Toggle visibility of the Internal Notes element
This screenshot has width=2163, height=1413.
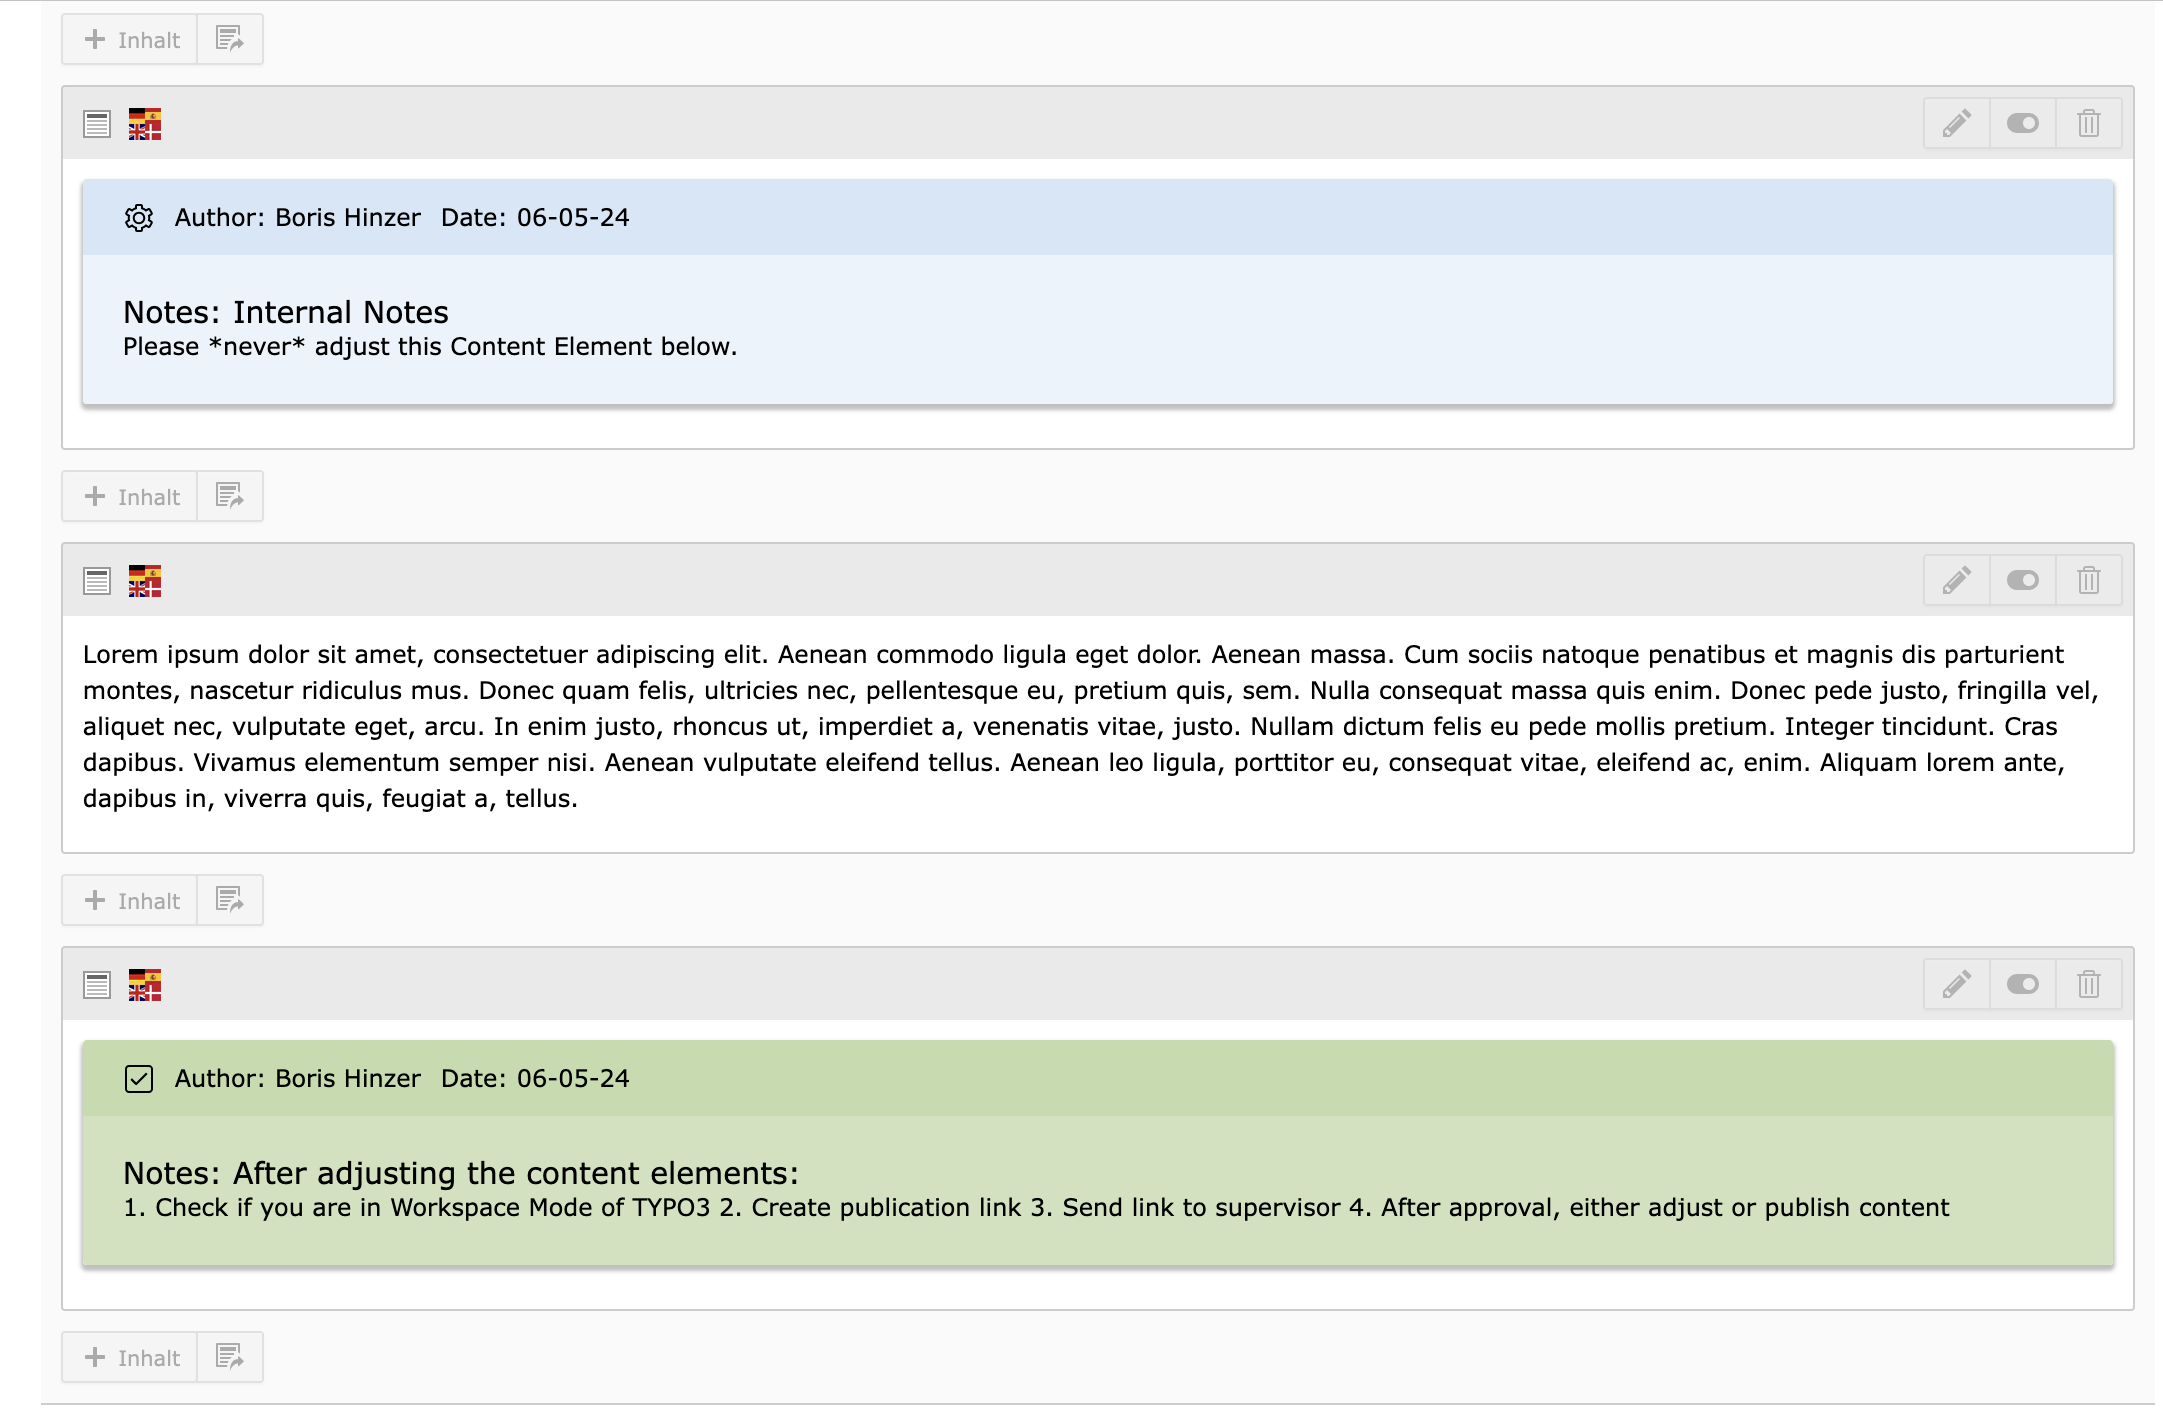(2021, 123)
